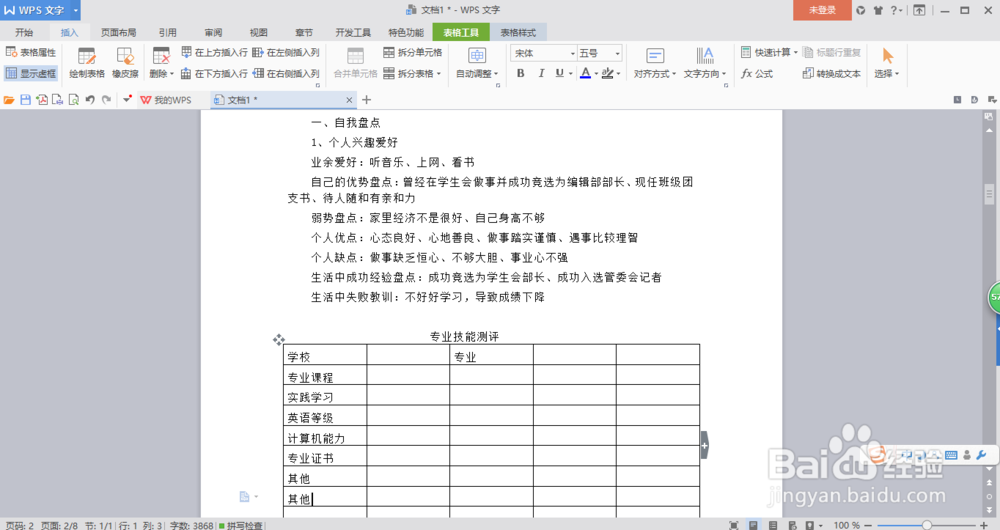This screenshot has height=530, width=1000.
Task: Insert a column left with 在左侧插入列
Action: pos(286,52)
